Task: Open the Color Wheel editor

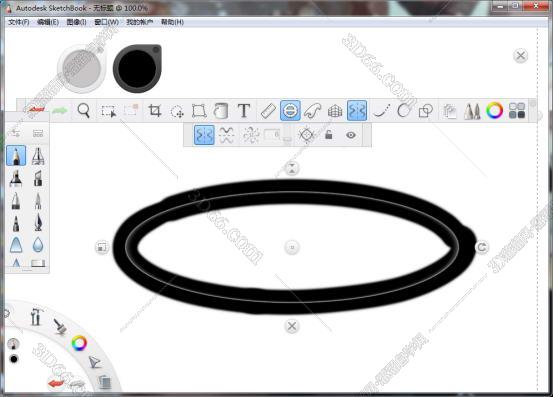Action: (494, 111)
